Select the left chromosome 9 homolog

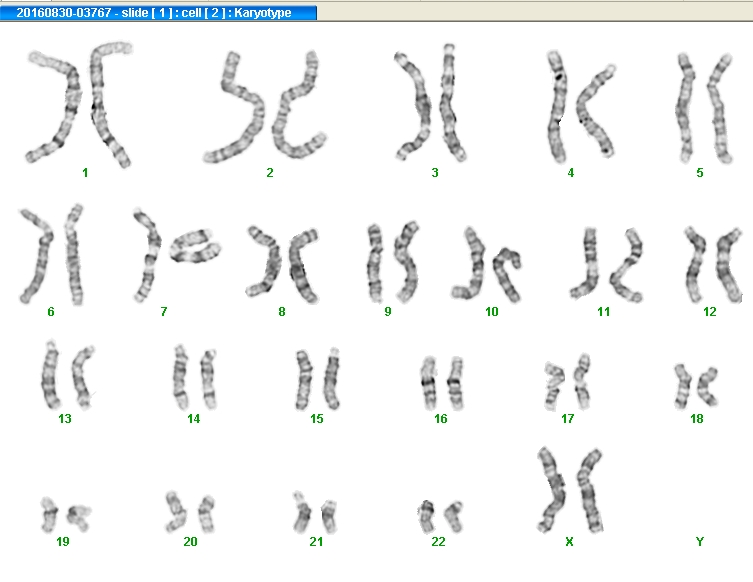click(x=375, y=263)
